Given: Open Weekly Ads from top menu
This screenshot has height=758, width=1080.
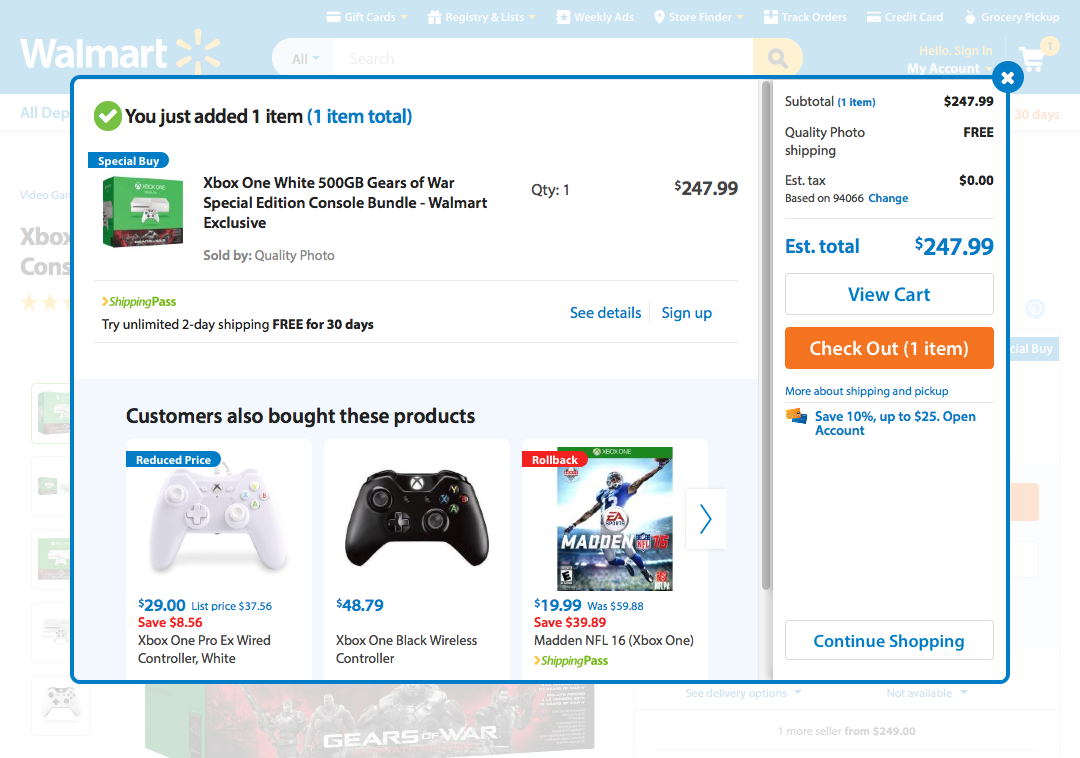Looking at the screenshot, I should 595,17.
